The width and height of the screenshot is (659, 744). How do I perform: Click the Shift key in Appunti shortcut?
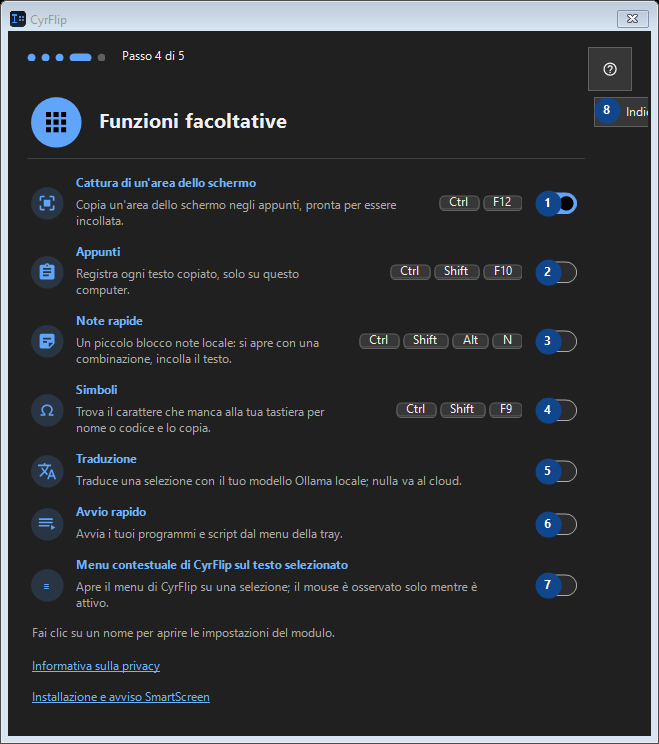(x=456, y=271)
